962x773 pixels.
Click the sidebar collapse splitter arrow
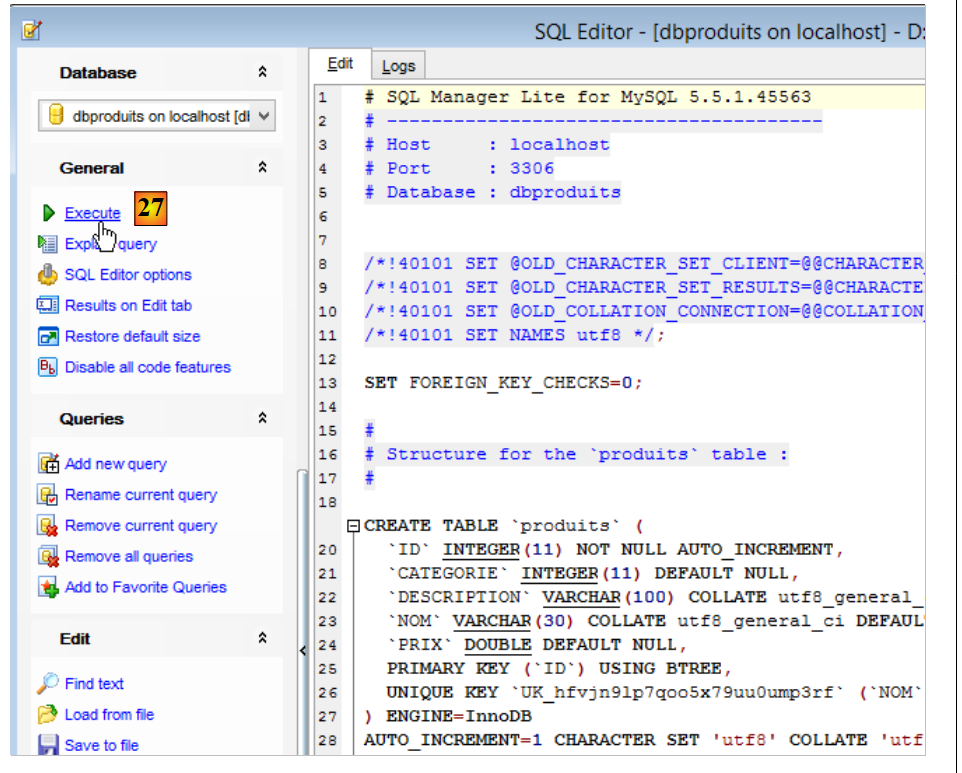point(303,651)
